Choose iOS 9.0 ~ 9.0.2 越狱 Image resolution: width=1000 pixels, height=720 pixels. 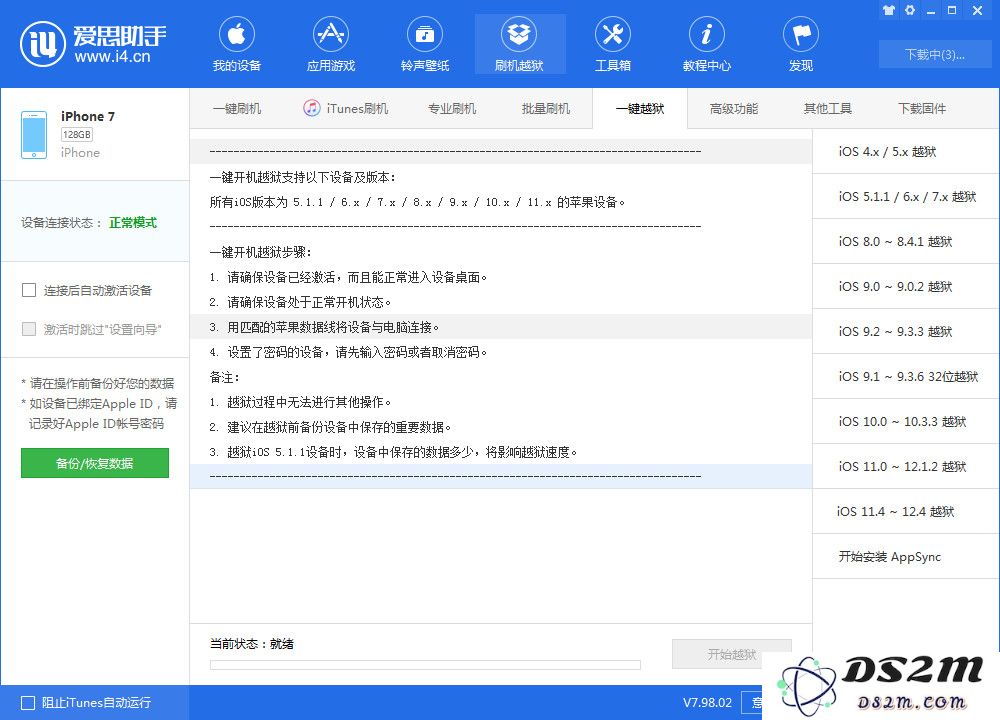(906, 286)
